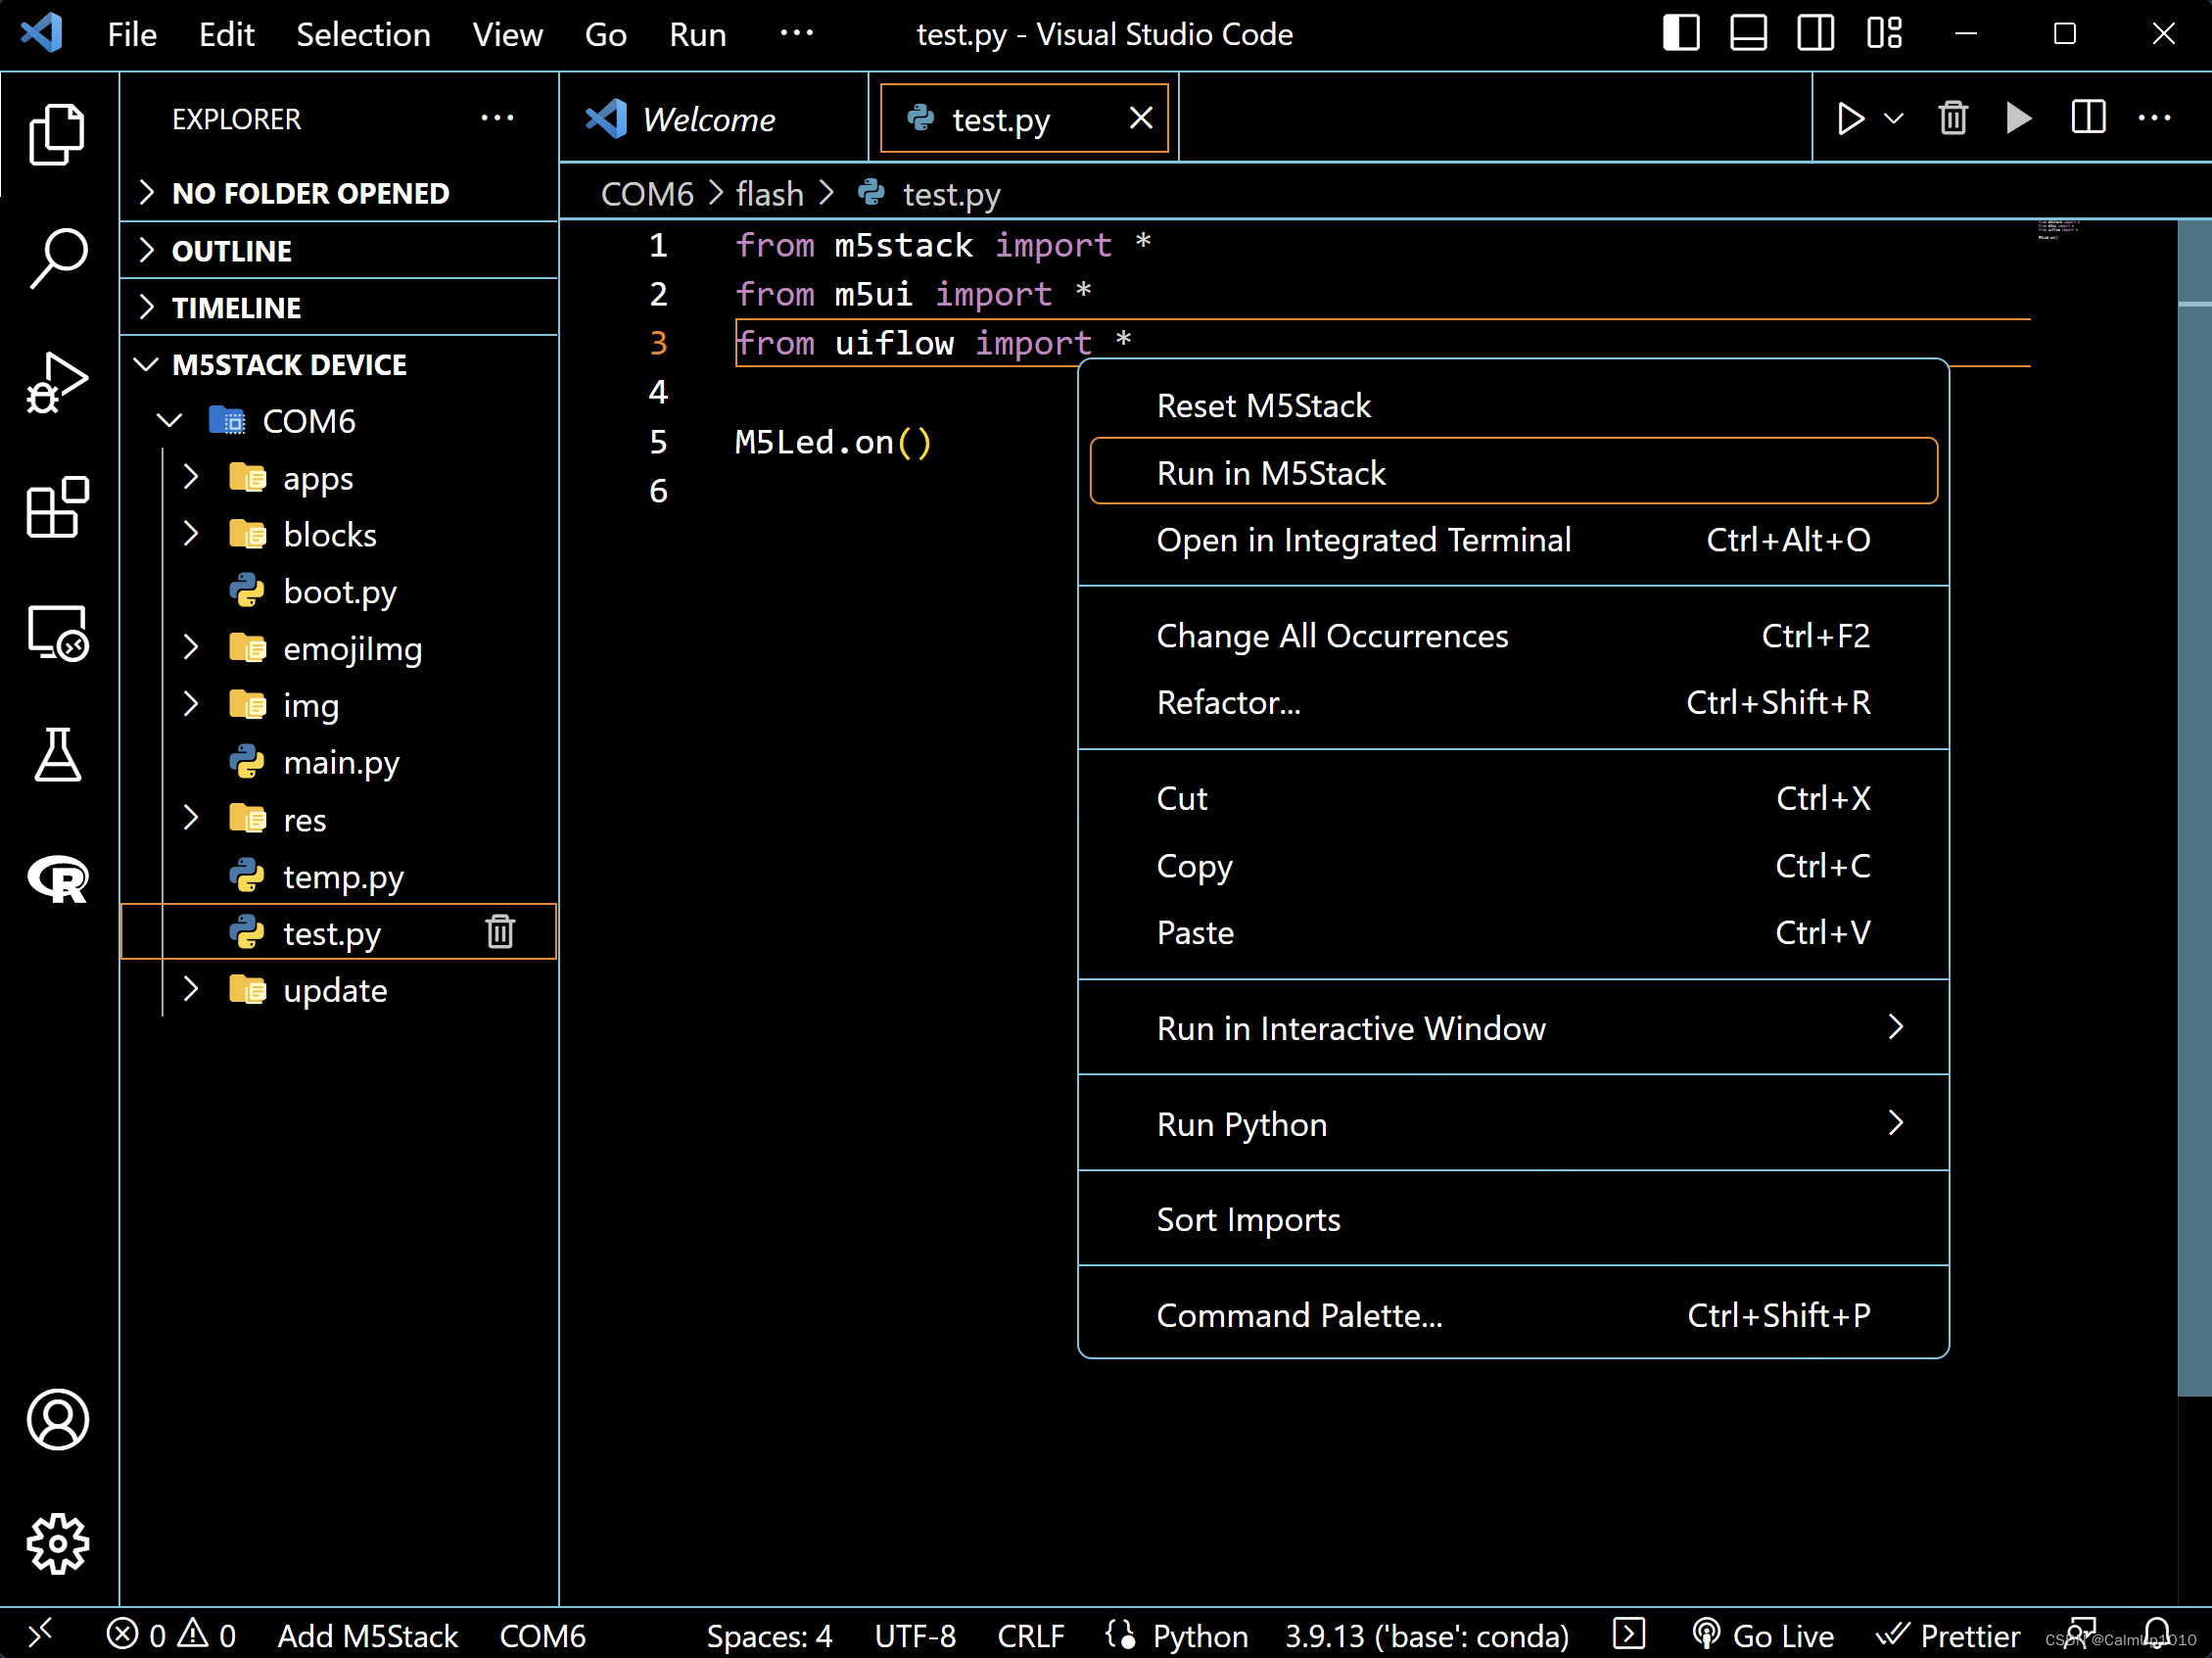Switch to the Welcome tab

click(x=713, y=119)
